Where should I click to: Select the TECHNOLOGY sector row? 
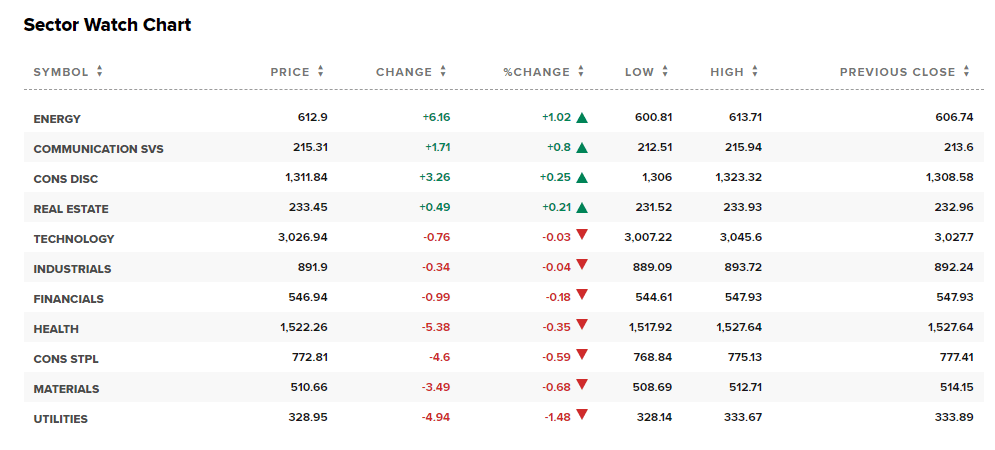tap(74, 239)
